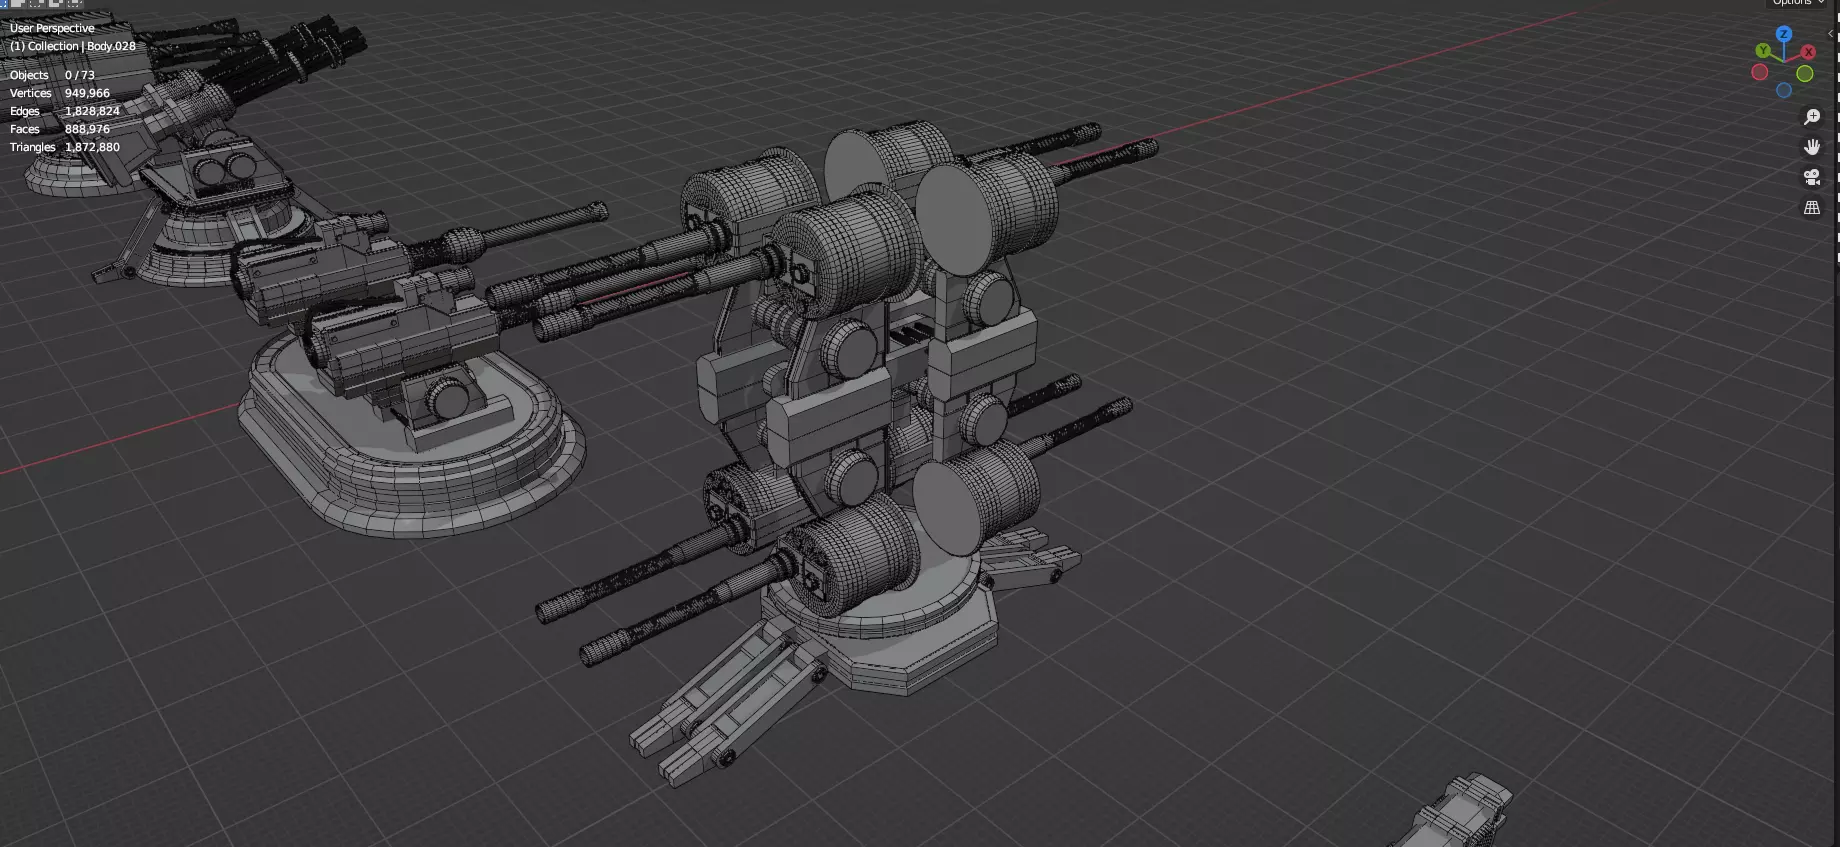Click the Objects 0 / 73 statistic
1840x847 pixels.
(52, 75)
